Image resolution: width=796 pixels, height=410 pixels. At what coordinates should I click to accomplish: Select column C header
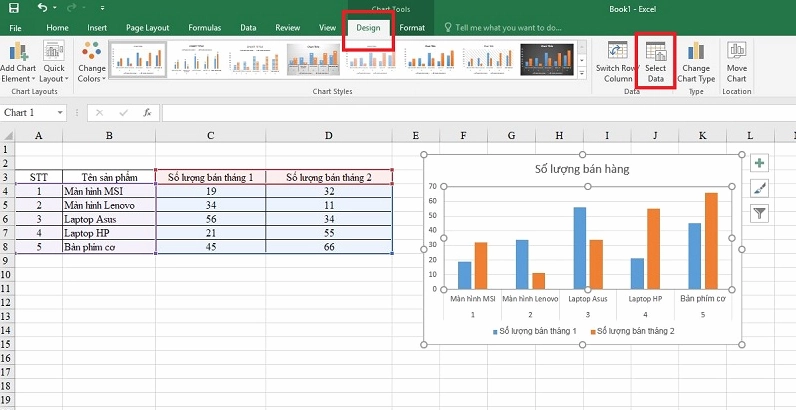pyautogui.click(x=211, y=135)
